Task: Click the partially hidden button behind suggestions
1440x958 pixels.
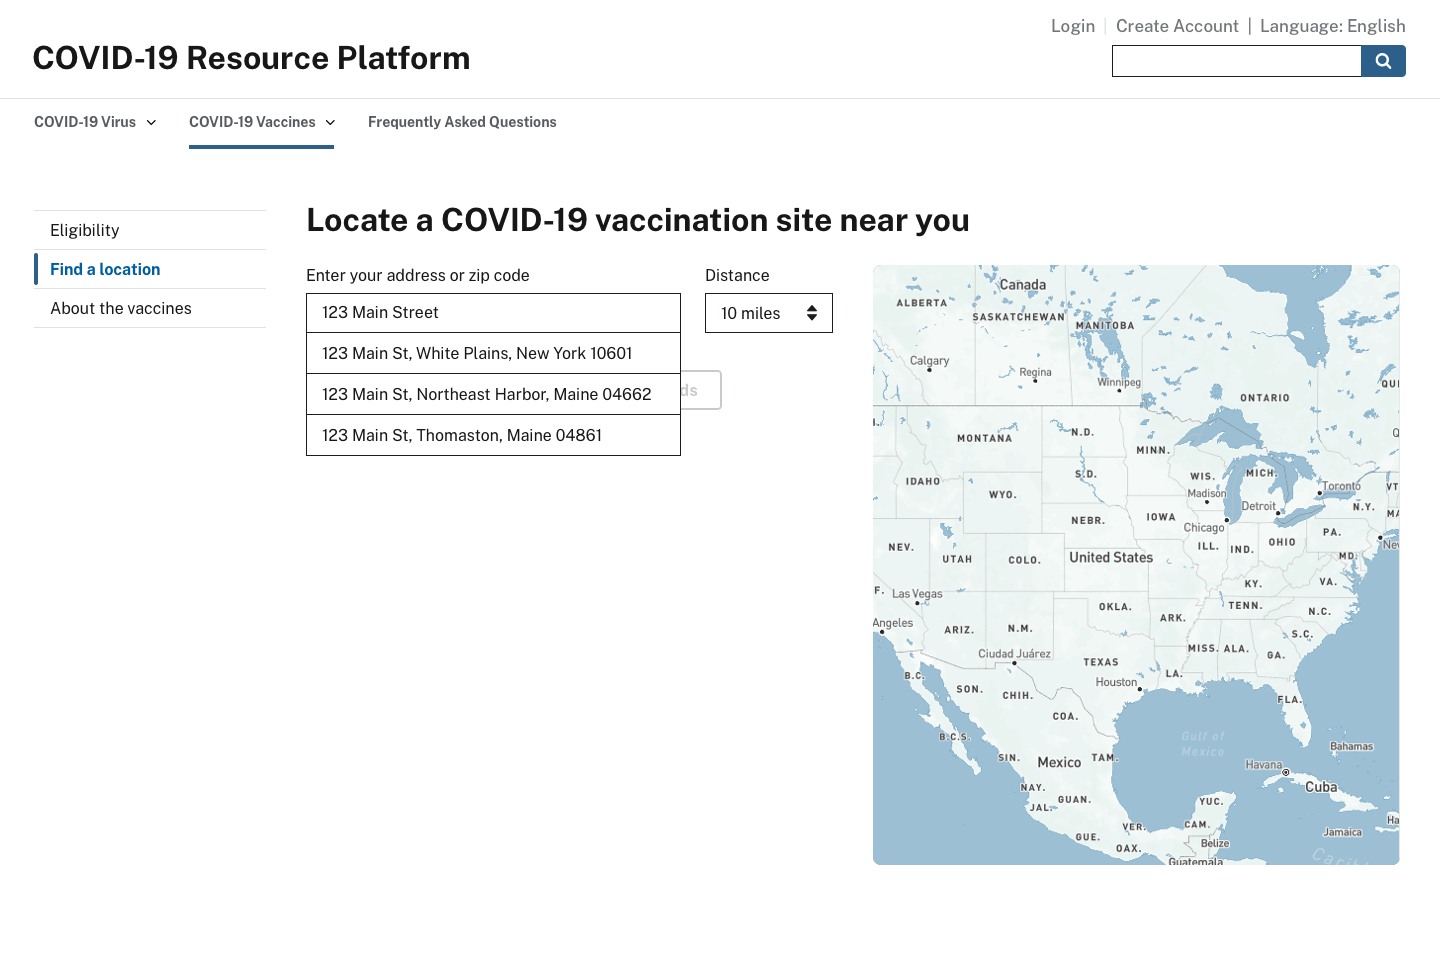Action: (701, 390)
